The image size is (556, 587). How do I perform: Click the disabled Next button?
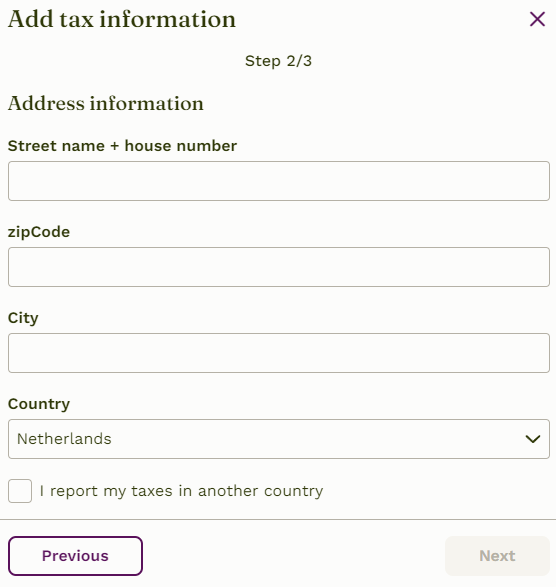tap(497, 556)
